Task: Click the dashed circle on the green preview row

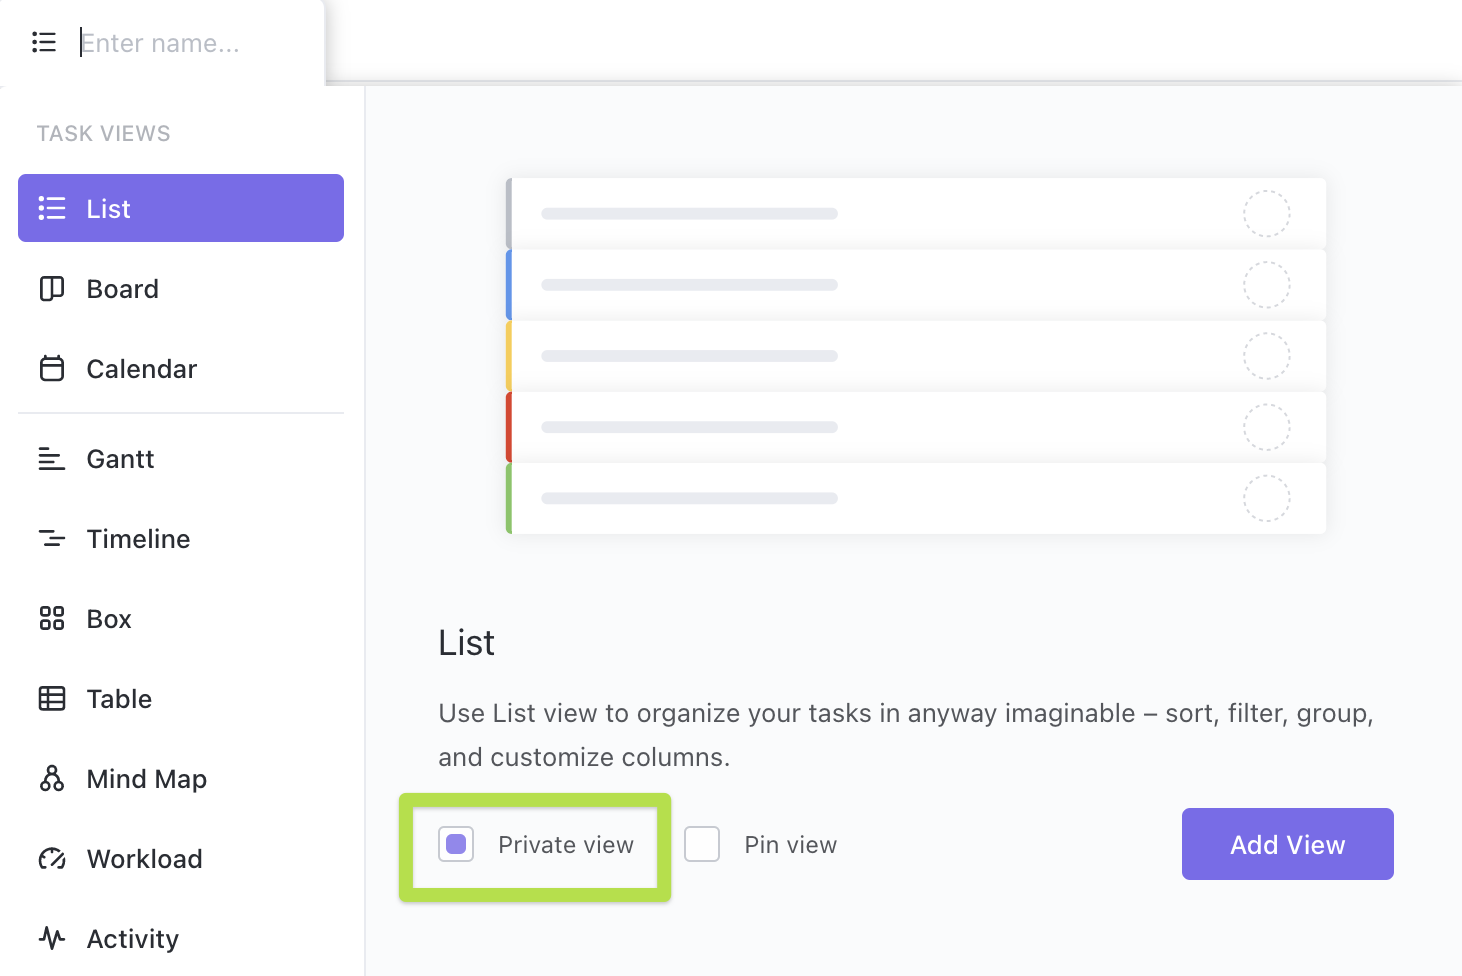Action: coord(1266,498)
